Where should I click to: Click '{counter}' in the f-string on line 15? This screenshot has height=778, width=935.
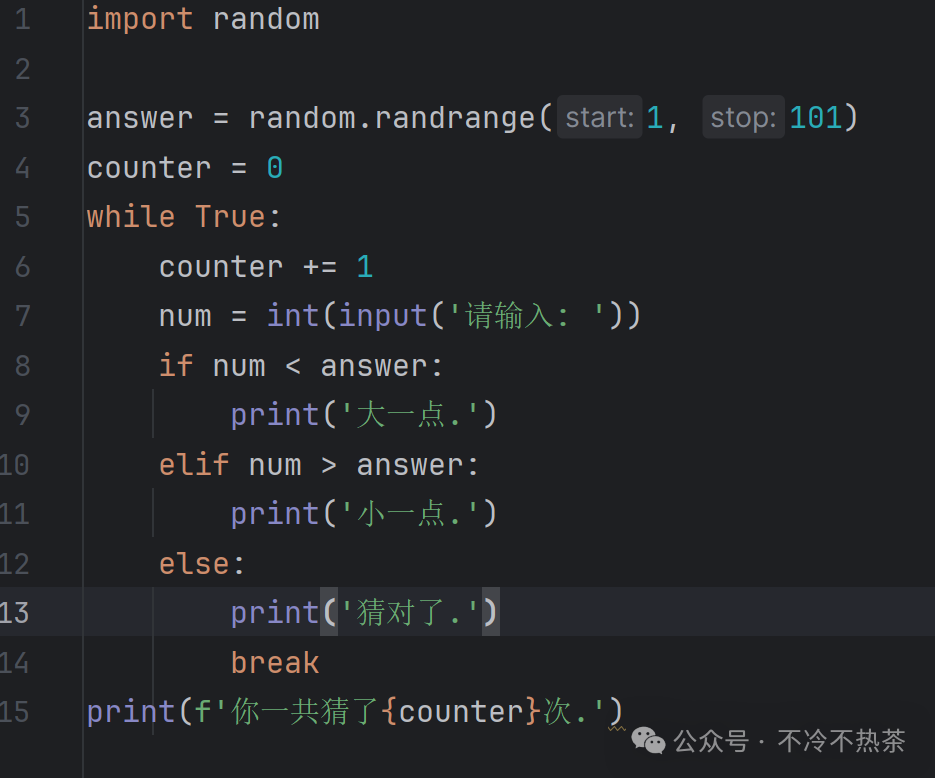pos(463,711)
